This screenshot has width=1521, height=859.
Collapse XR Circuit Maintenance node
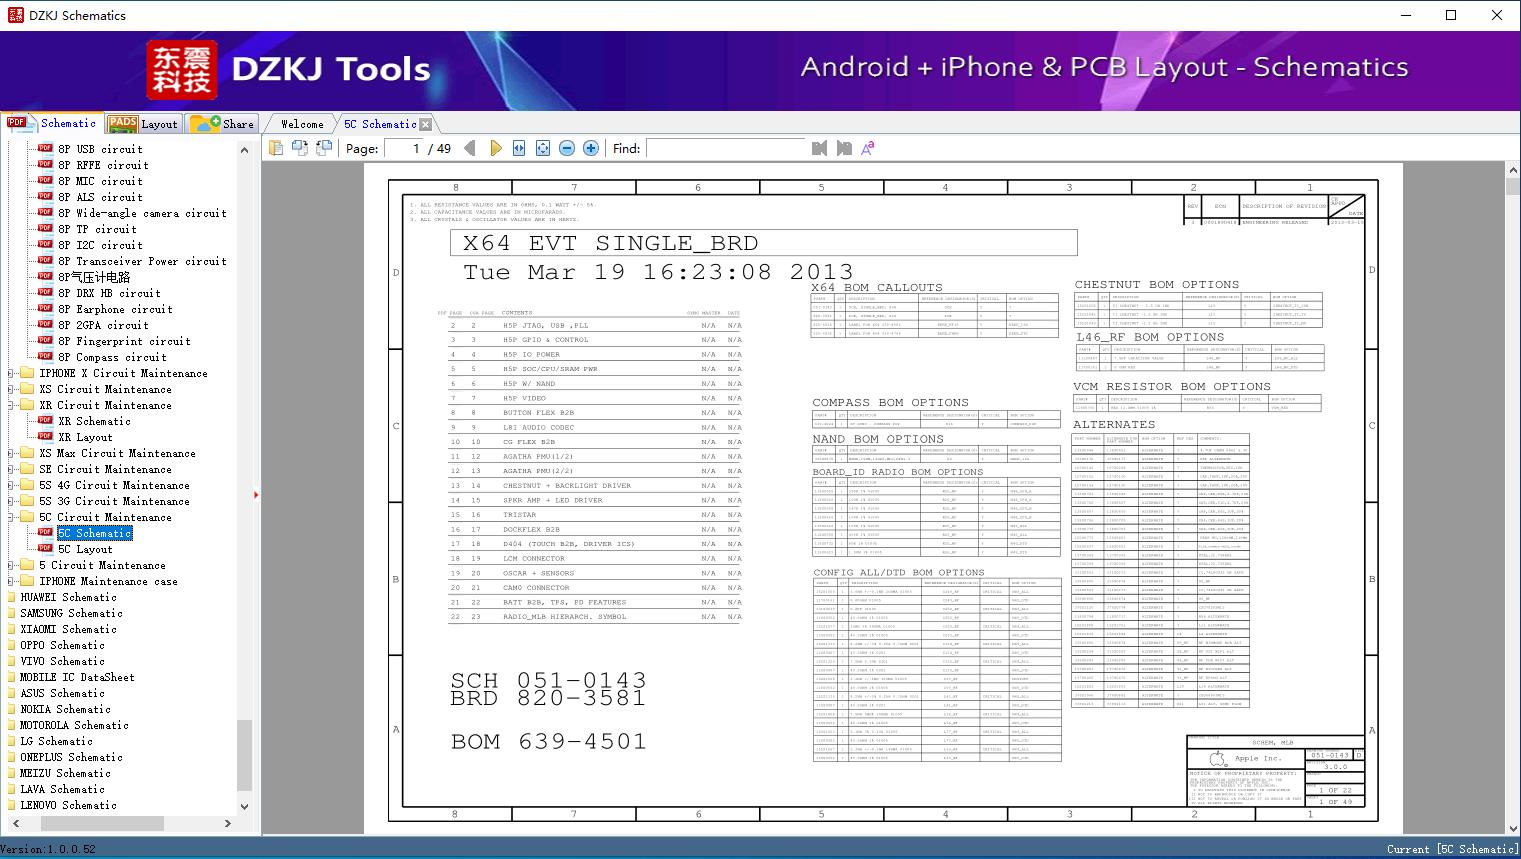click(12, 405)
